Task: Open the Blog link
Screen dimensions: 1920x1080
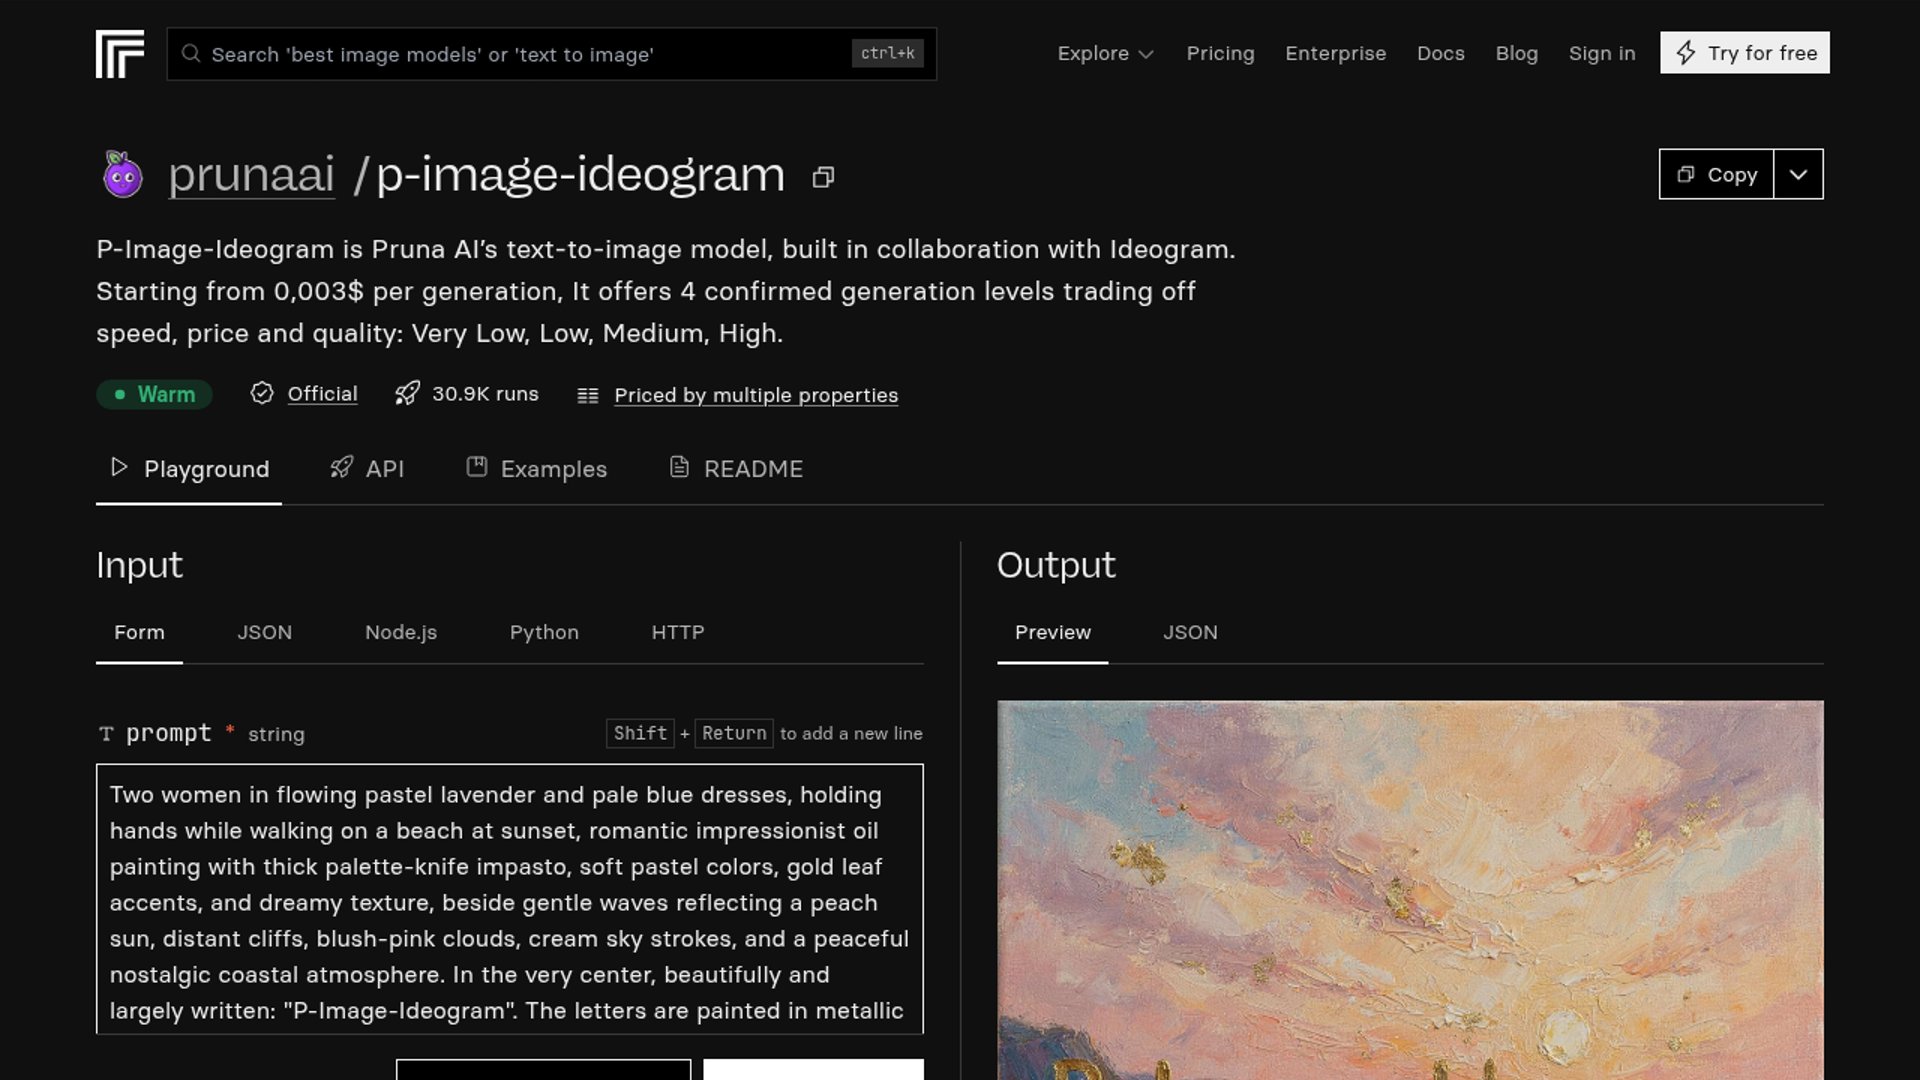Action: (x=1516, y=53)
